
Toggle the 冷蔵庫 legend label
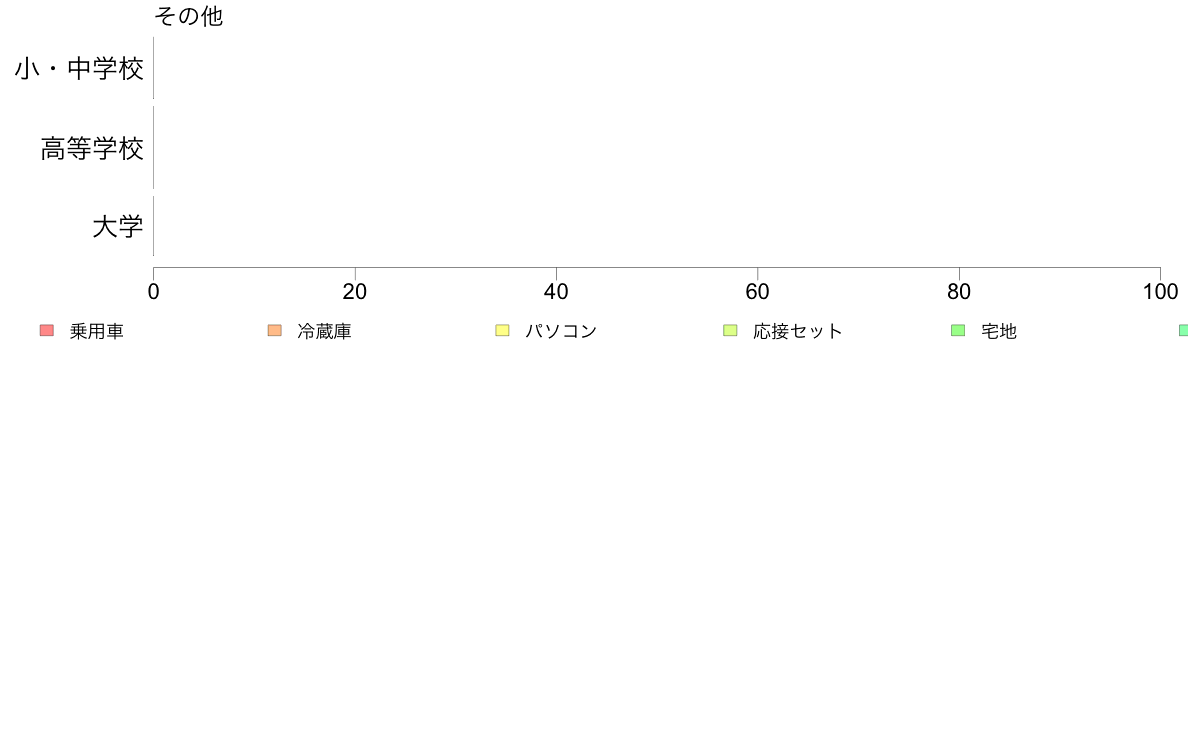pyautogui.click(x=324, y=332)
